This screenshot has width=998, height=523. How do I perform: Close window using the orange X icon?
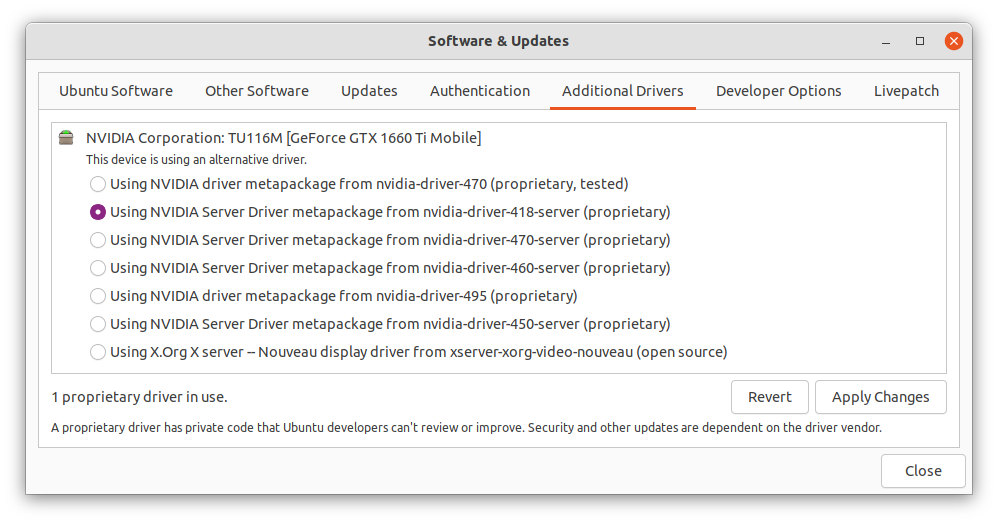click(x=953, y=41)
